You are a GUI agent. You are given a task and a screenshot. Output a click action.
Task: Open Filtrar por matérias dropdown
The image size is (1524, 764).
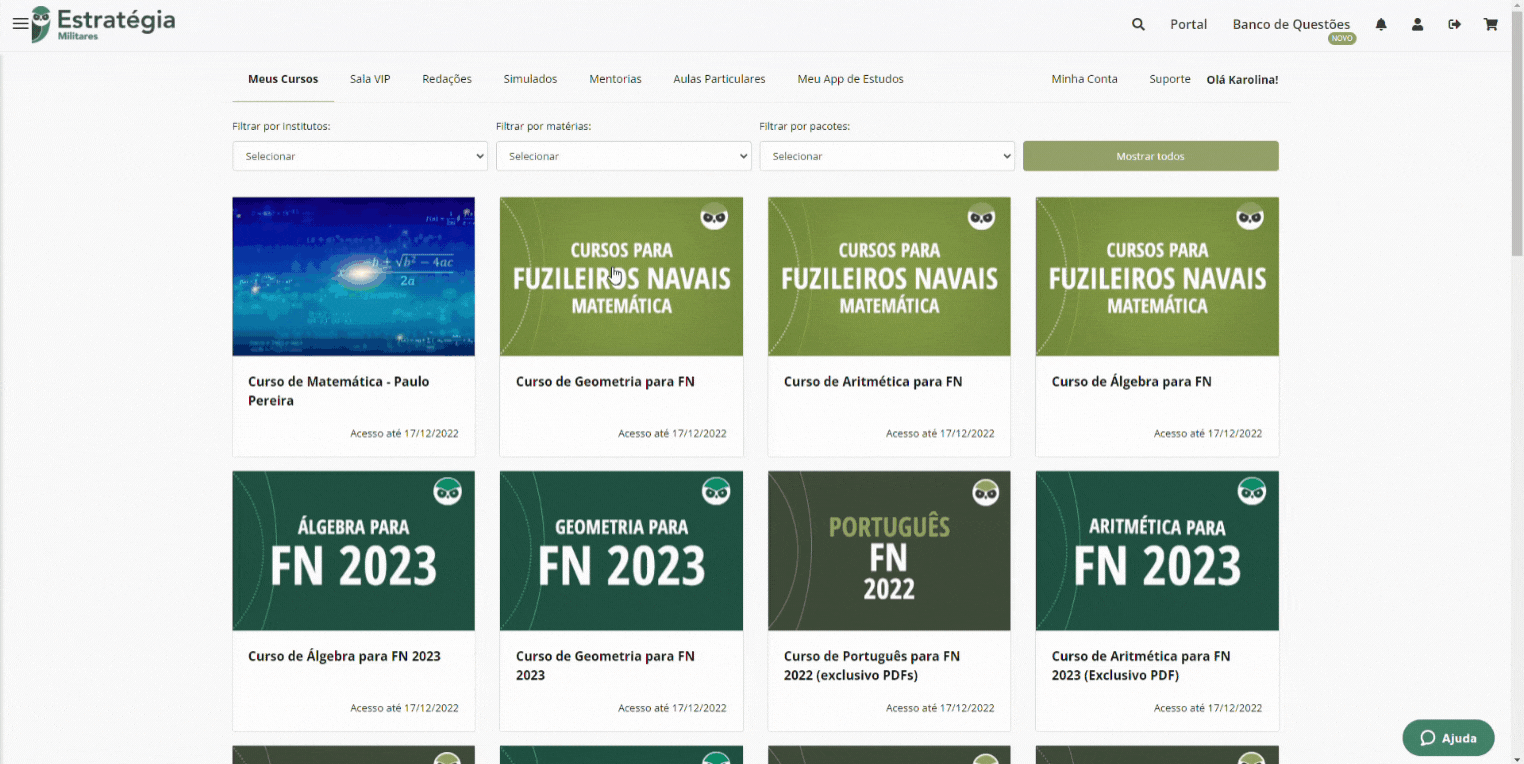pos(624,156)
